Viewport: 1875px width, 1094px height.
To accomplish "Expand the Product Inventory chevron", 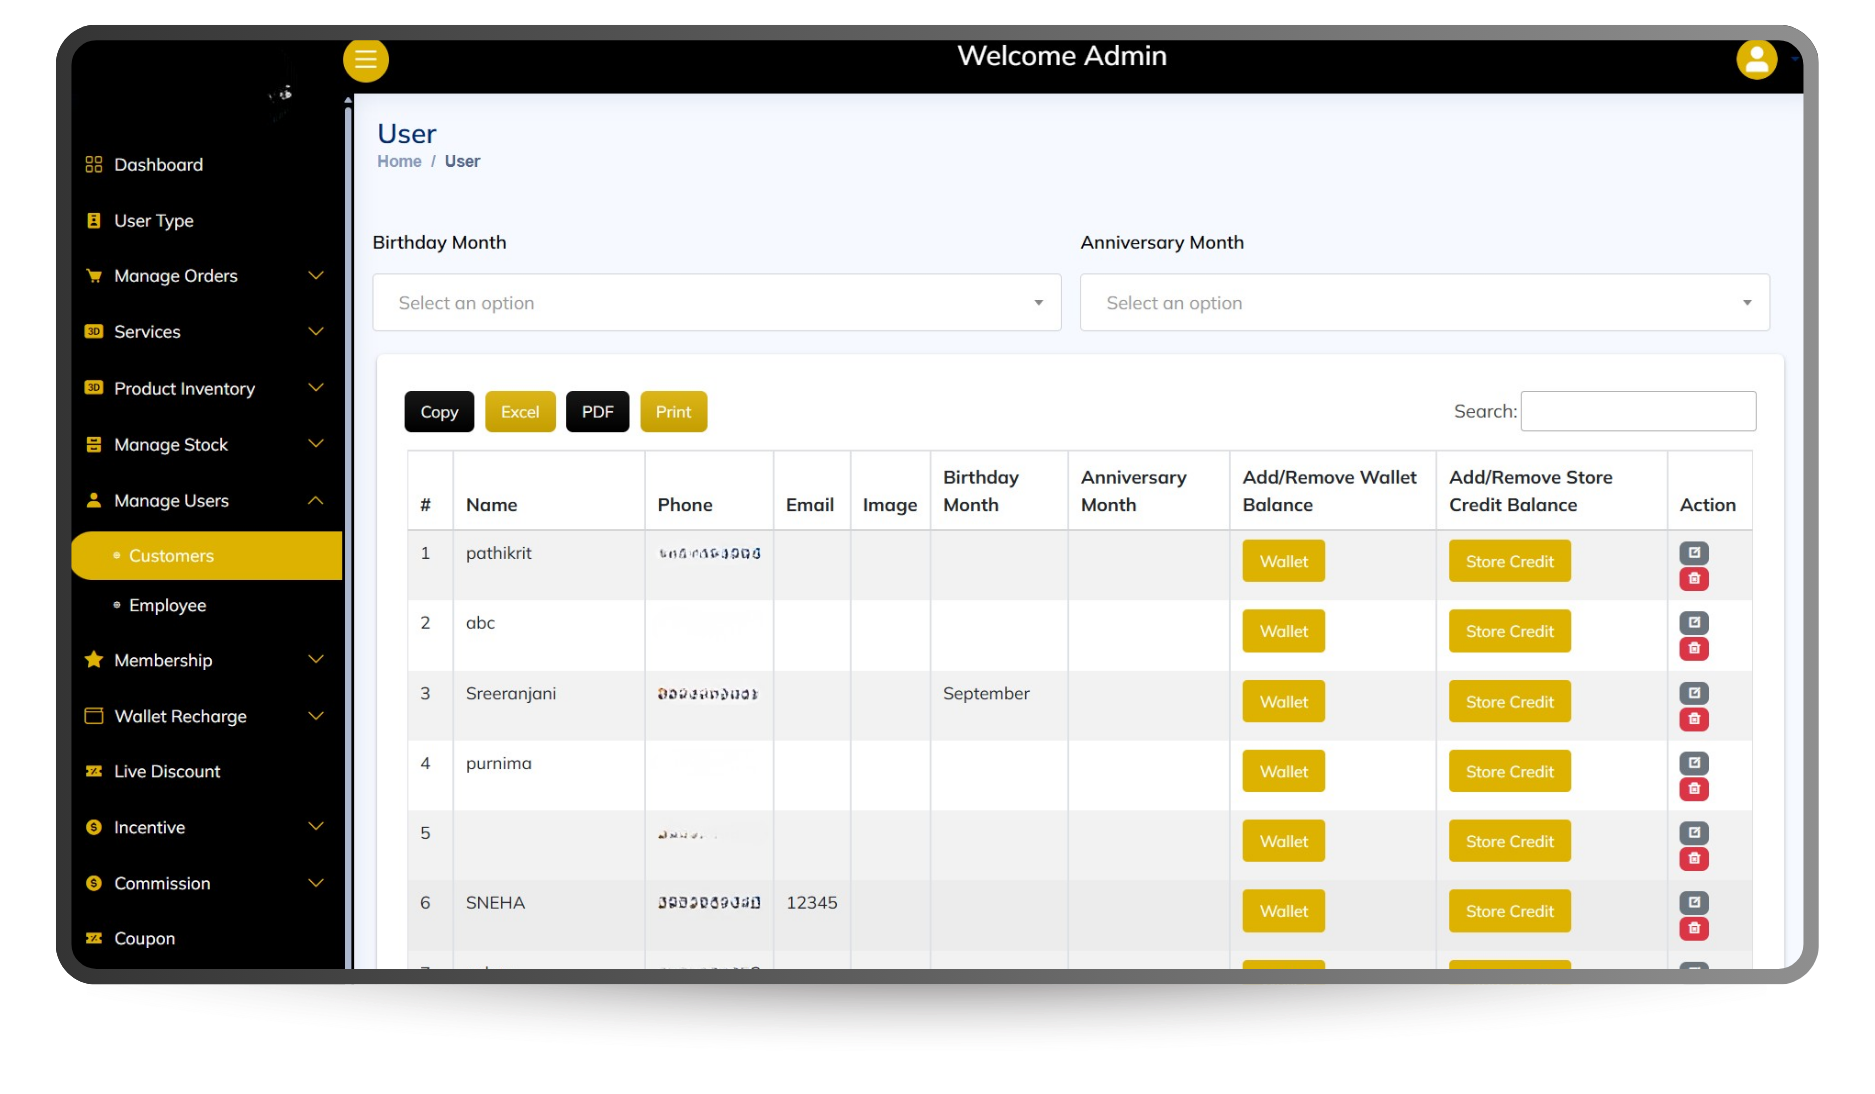I will (316, 388).
